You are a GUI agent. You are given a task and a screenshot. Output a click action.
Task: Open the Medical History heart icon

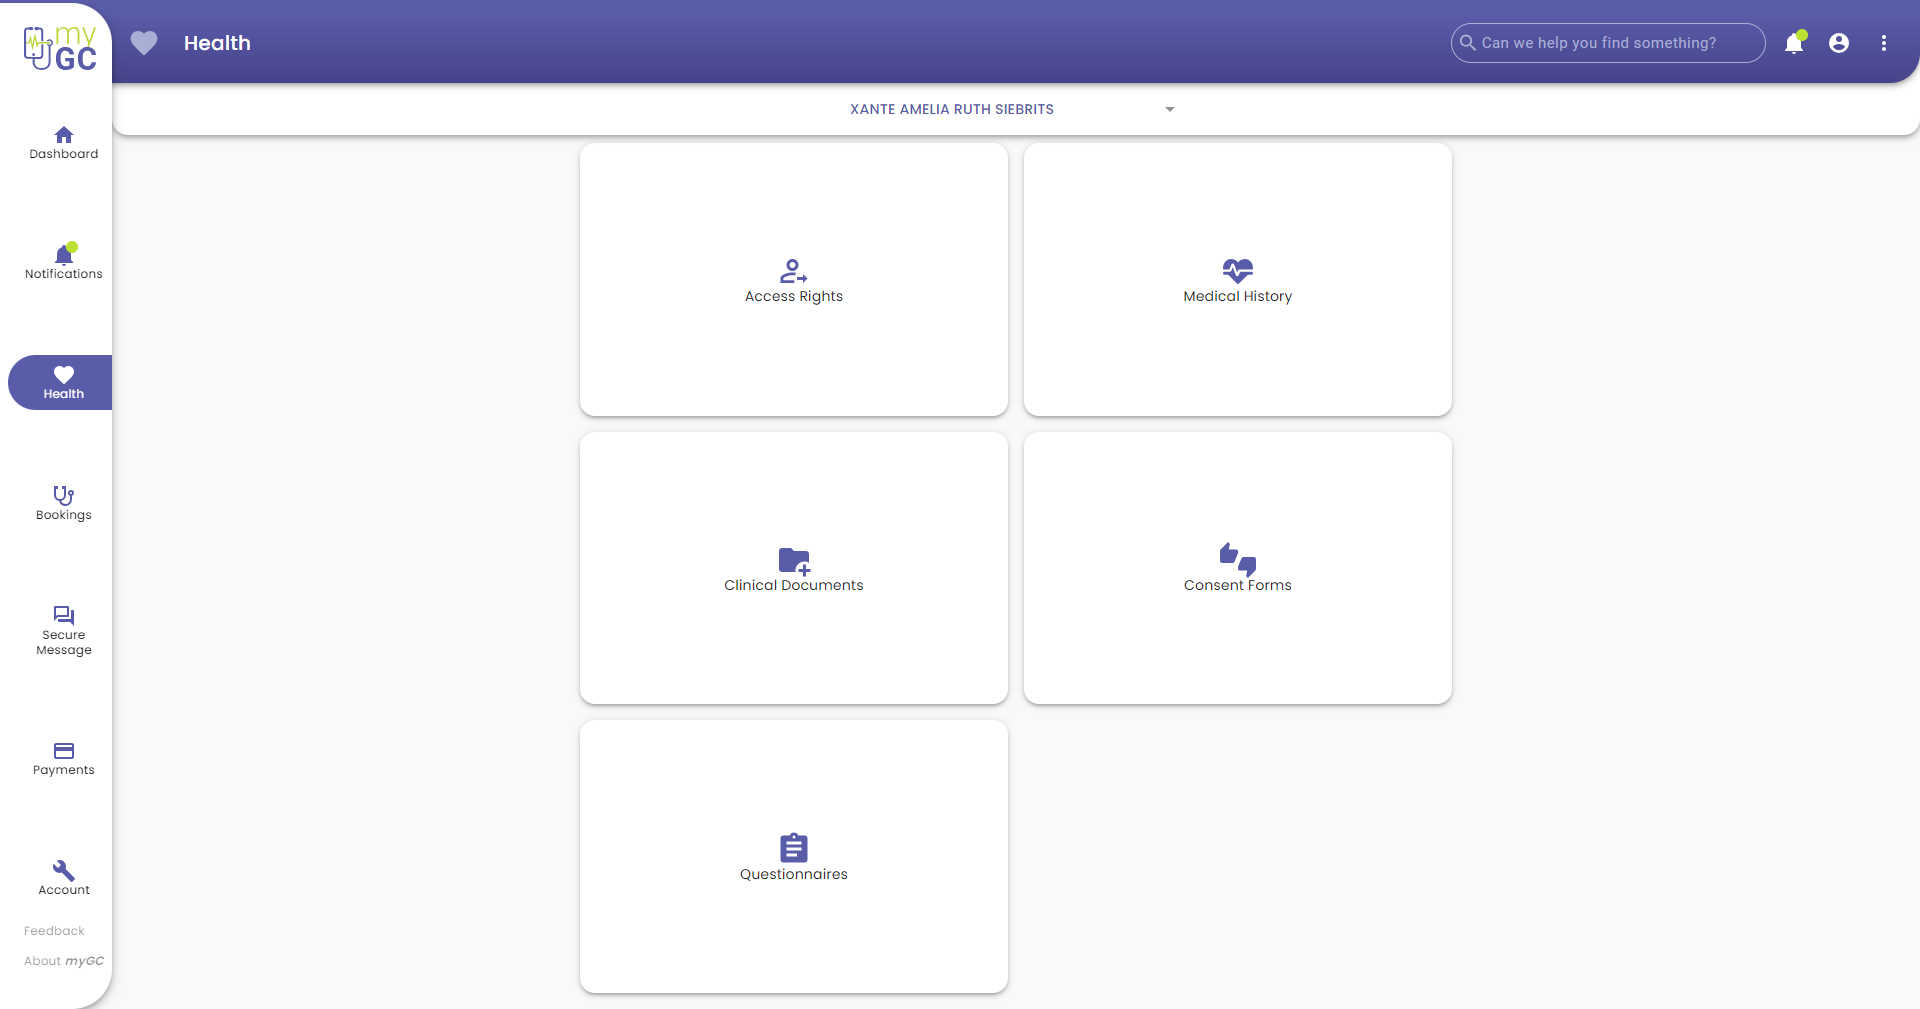tap(1237, 271)
